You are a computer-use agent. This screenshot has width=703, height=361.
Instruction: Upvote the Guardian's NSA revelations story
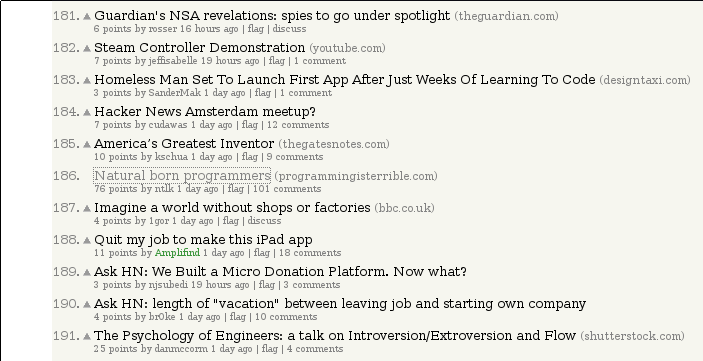(x=87, y=17)
